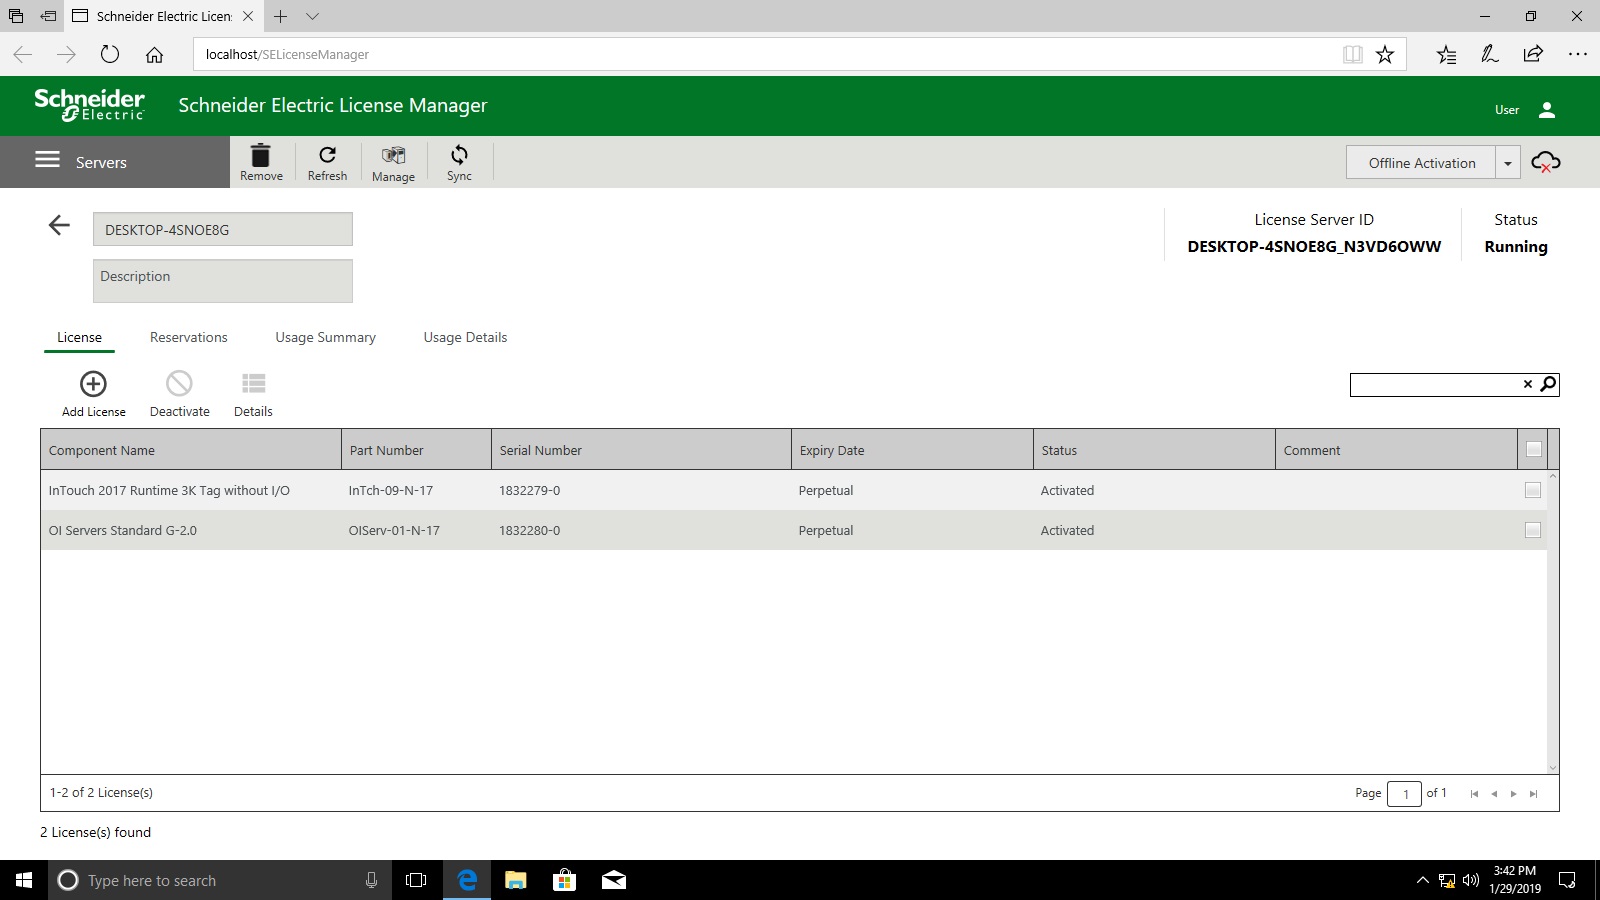Open File Explorer from the taskbar
Viewport: 1600px width, 900px height.
pos(515,880)
